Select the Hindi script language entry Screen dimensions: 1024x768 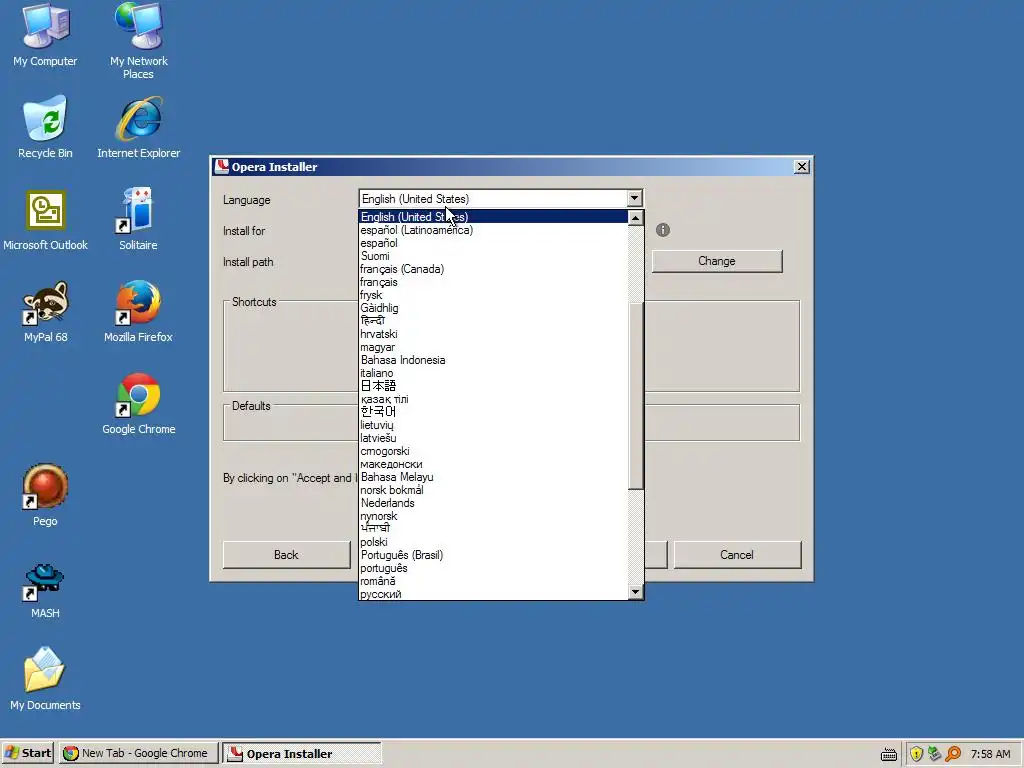(493, 321)
